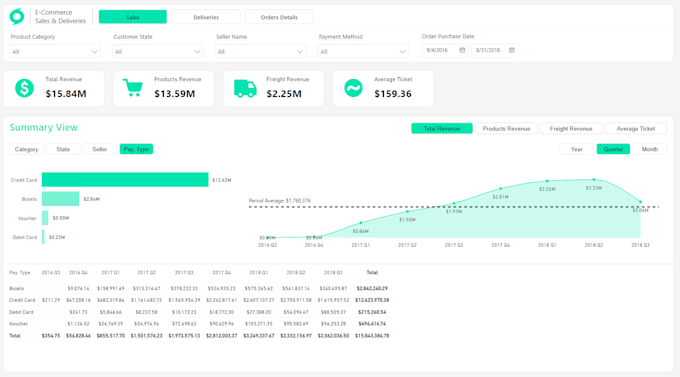Image resolution: width=680 pixels, height=377 pixels.
Task: Group the summary by State
Action: [63, 149]
